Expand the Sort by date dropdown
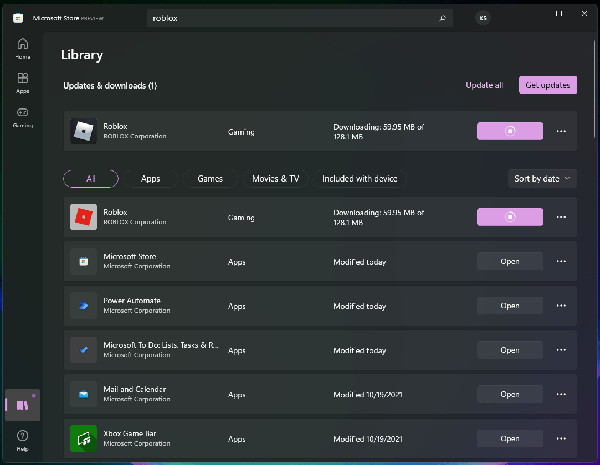The image size is (600, 465). click(542, 179)
